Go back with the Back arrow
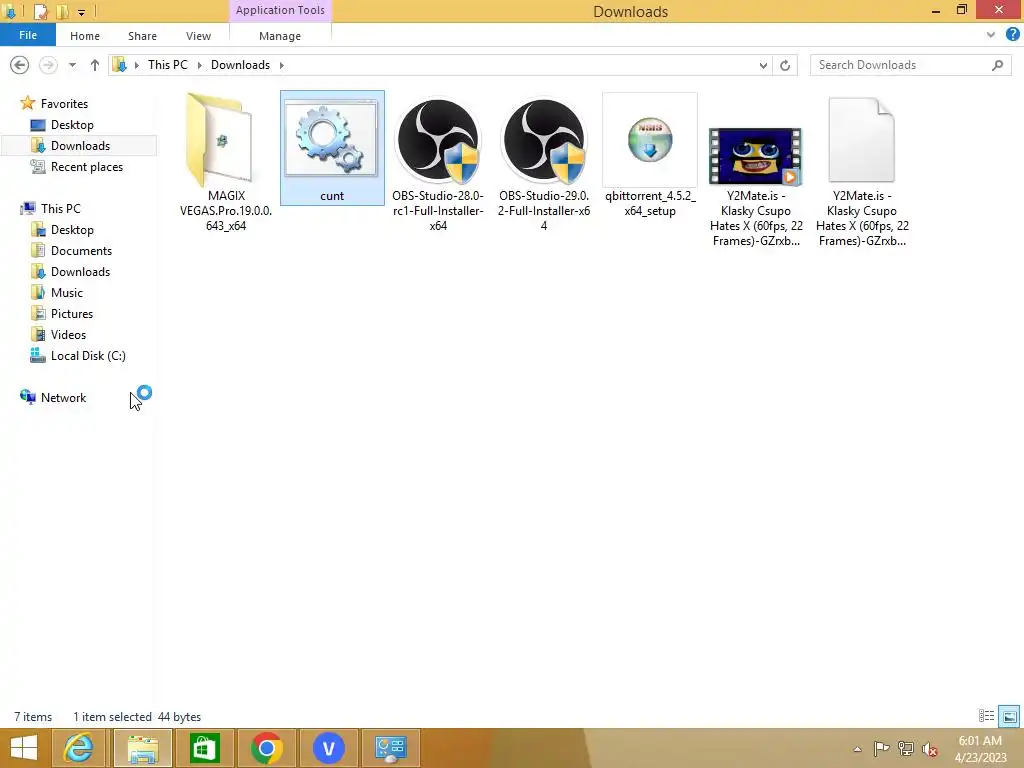 tap(20, 65)
